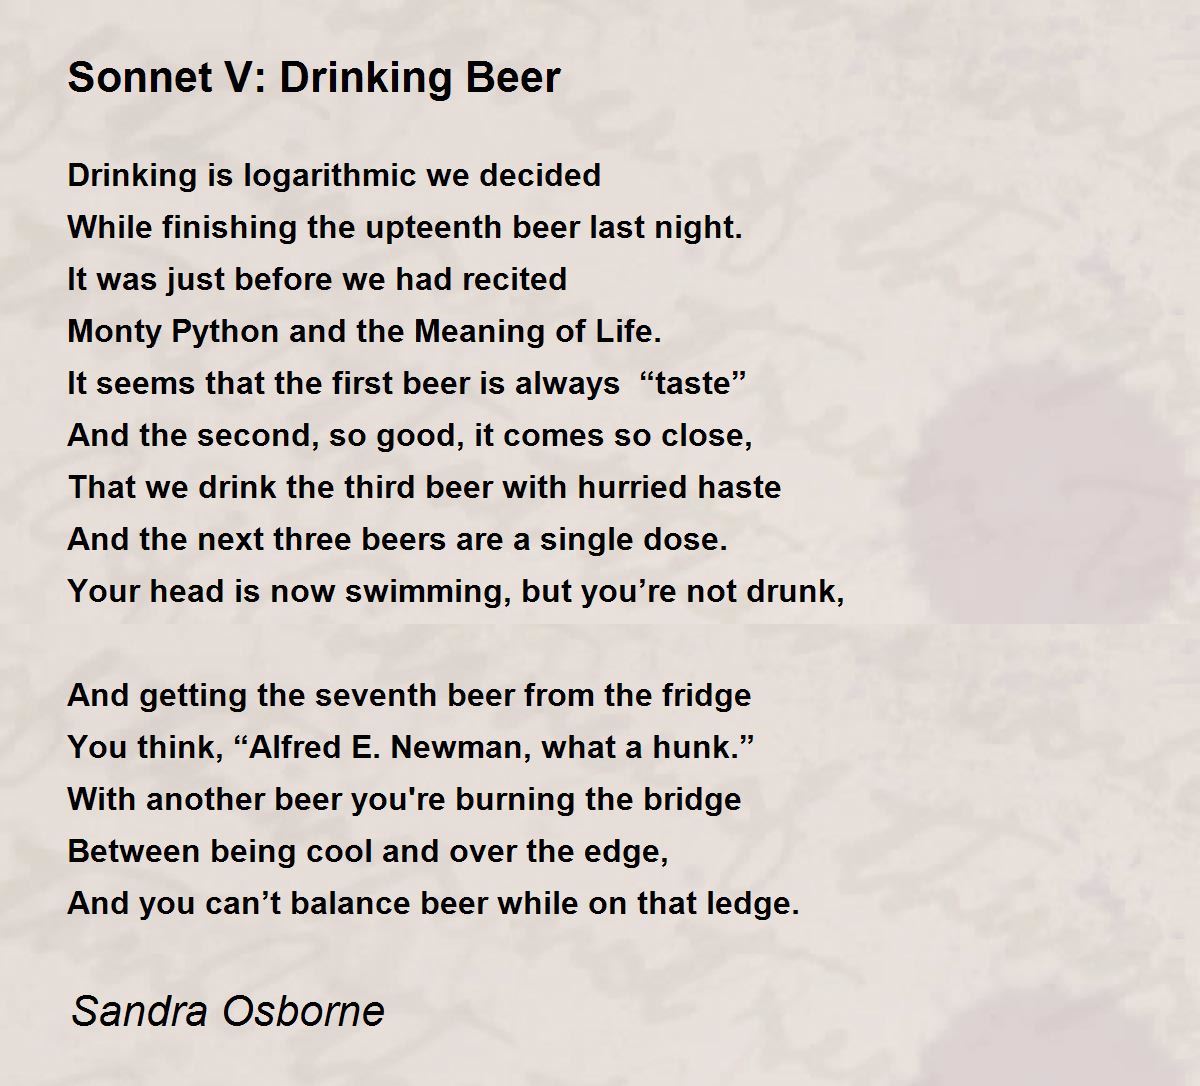1200x1086 pixels.
Task: Click the line "Drinking is logarithmic we decided"
Action: pyautogui.click(x=334, y=175)
